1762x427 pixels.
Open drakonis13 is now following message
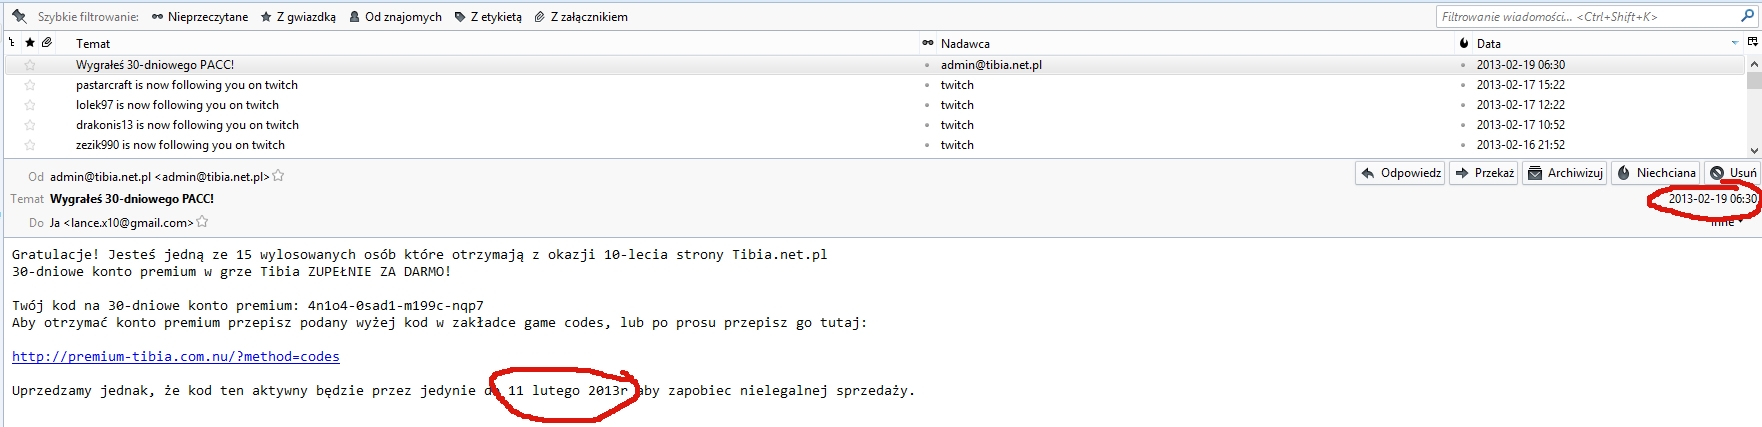[187, 125]
